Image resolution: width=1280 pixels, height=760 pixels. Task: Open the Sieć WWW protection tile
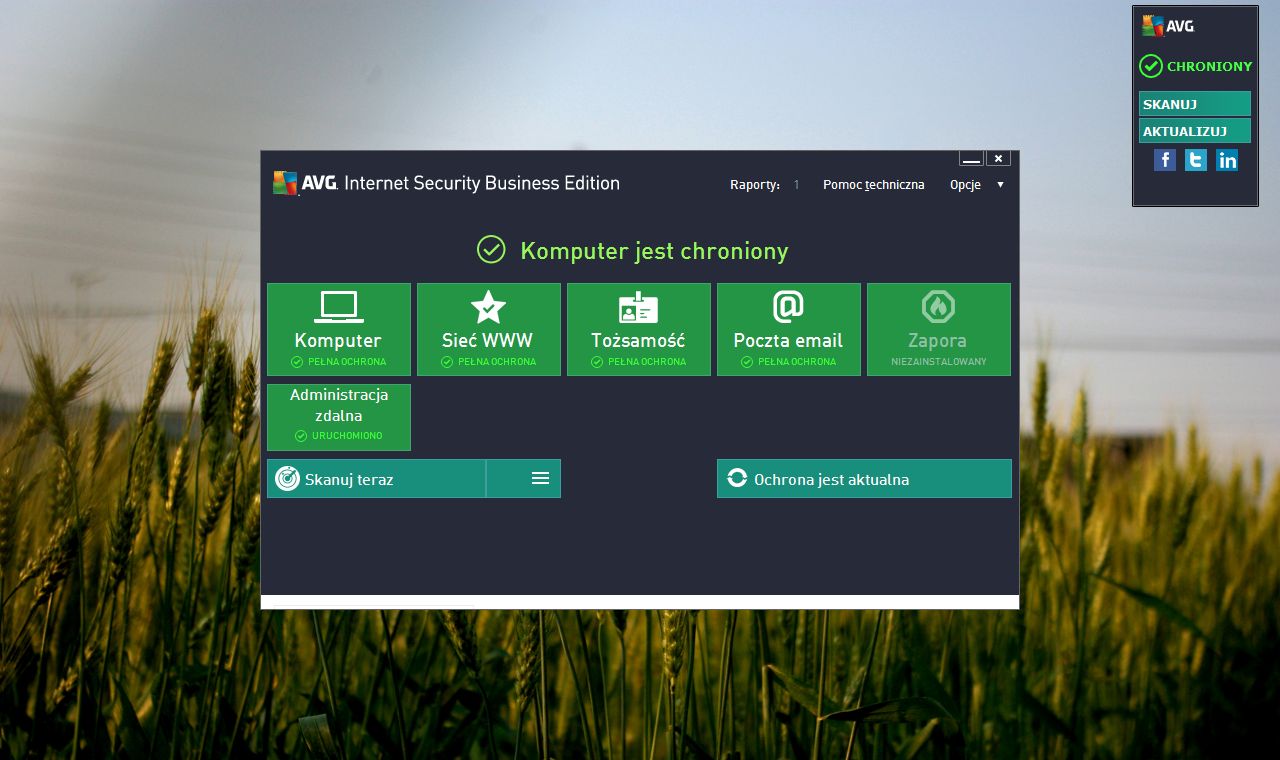click(x=489, y=329)
